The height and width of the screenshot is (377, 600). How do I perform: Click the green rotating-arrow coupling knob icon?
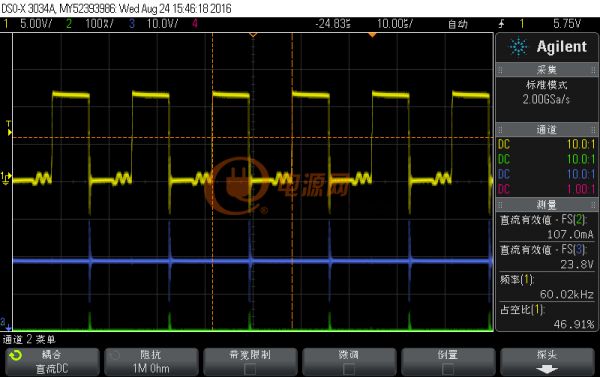[16, 356]
